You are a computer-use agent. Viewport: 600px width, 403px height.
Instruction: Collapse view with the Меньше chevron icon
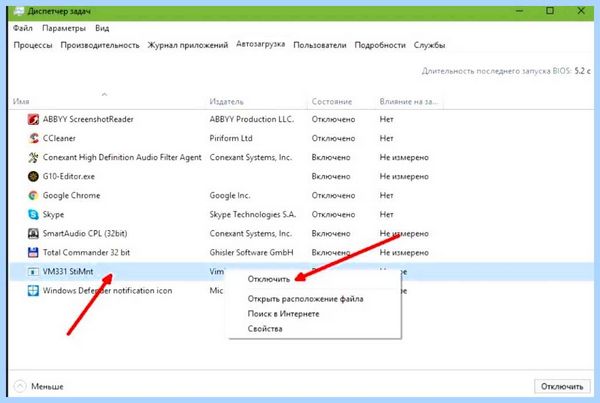tap(20, 386)
